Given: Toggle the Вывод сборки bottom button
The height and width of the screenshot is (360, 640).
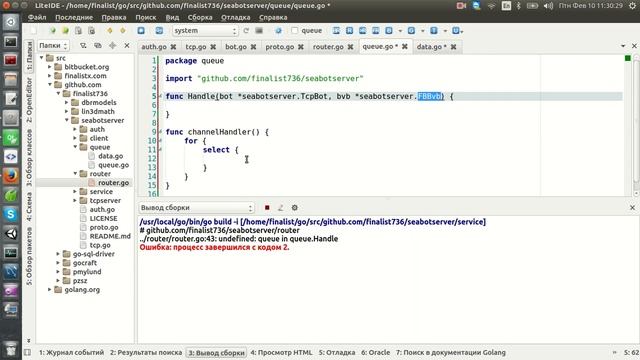Looking at the screenshot, I should 216,353.
